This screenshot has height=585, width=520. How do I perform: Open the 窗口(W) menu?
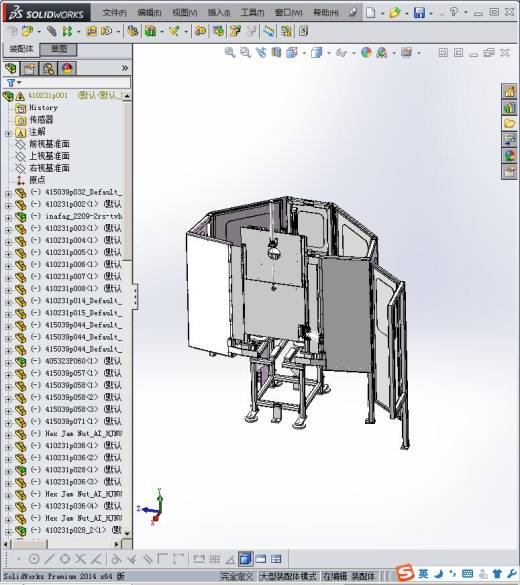pos(289,13)
